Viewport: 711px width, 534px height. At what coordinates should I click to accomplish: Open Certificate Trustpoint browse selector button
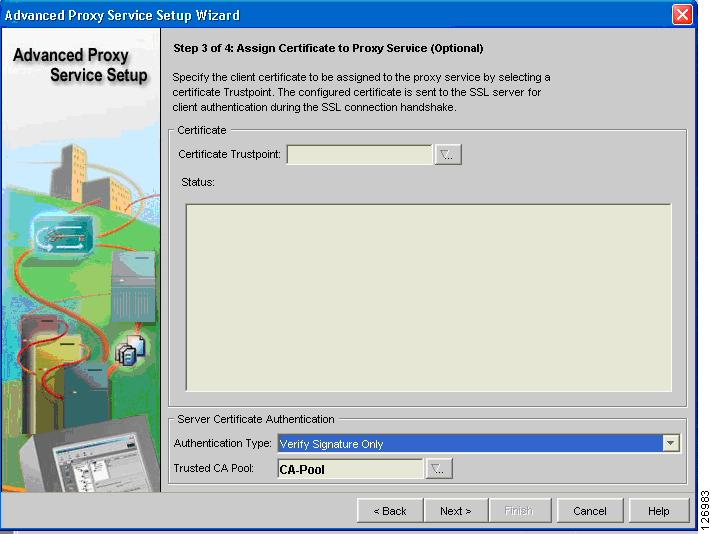pos(448,155)
